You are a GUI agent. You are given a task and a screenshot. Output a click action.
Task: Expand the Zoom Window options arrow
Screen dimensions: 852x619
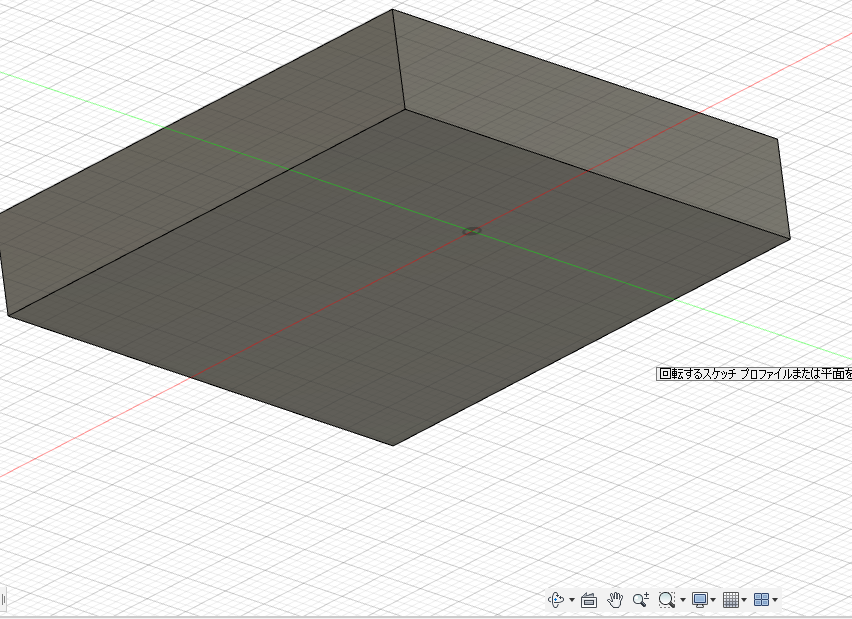pos(683,601)
